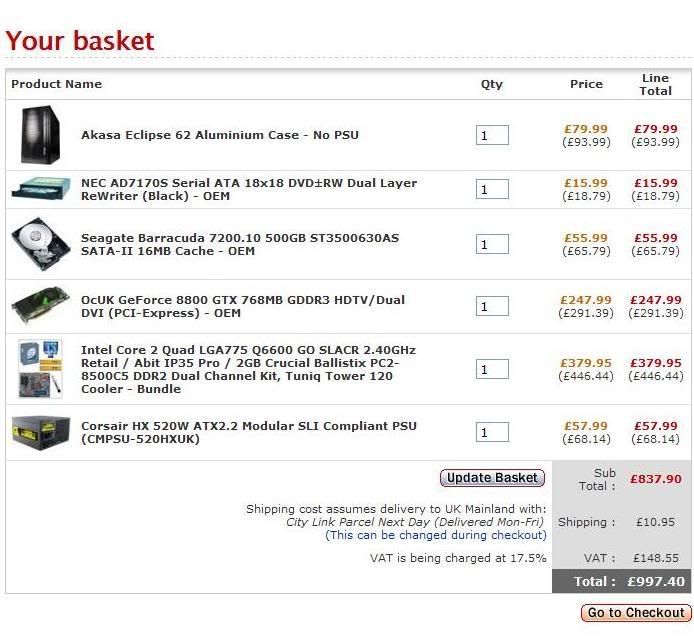This screenshot has height=642, width=694.
Task: Click the NEC DVD rewriter drive image
Action: (41, 189)
